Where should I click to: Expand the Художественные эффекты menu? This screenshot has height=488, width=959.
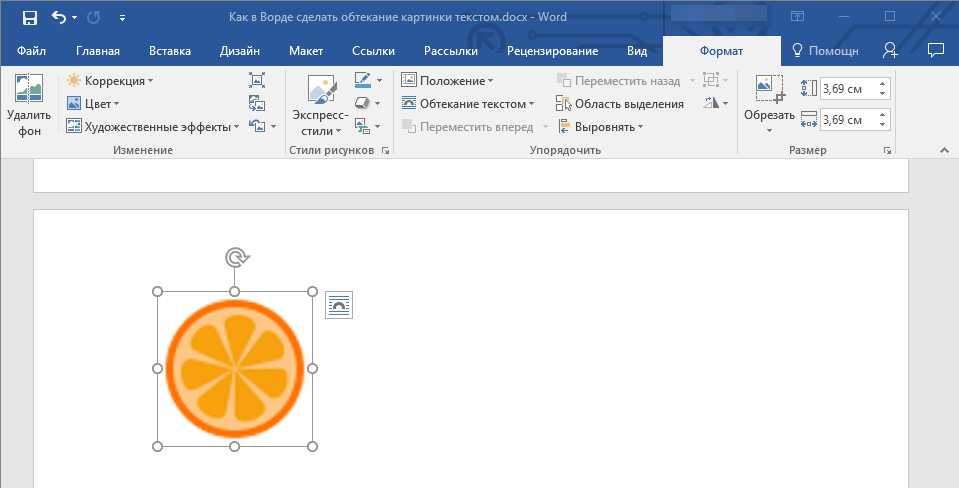coord(153,126)
